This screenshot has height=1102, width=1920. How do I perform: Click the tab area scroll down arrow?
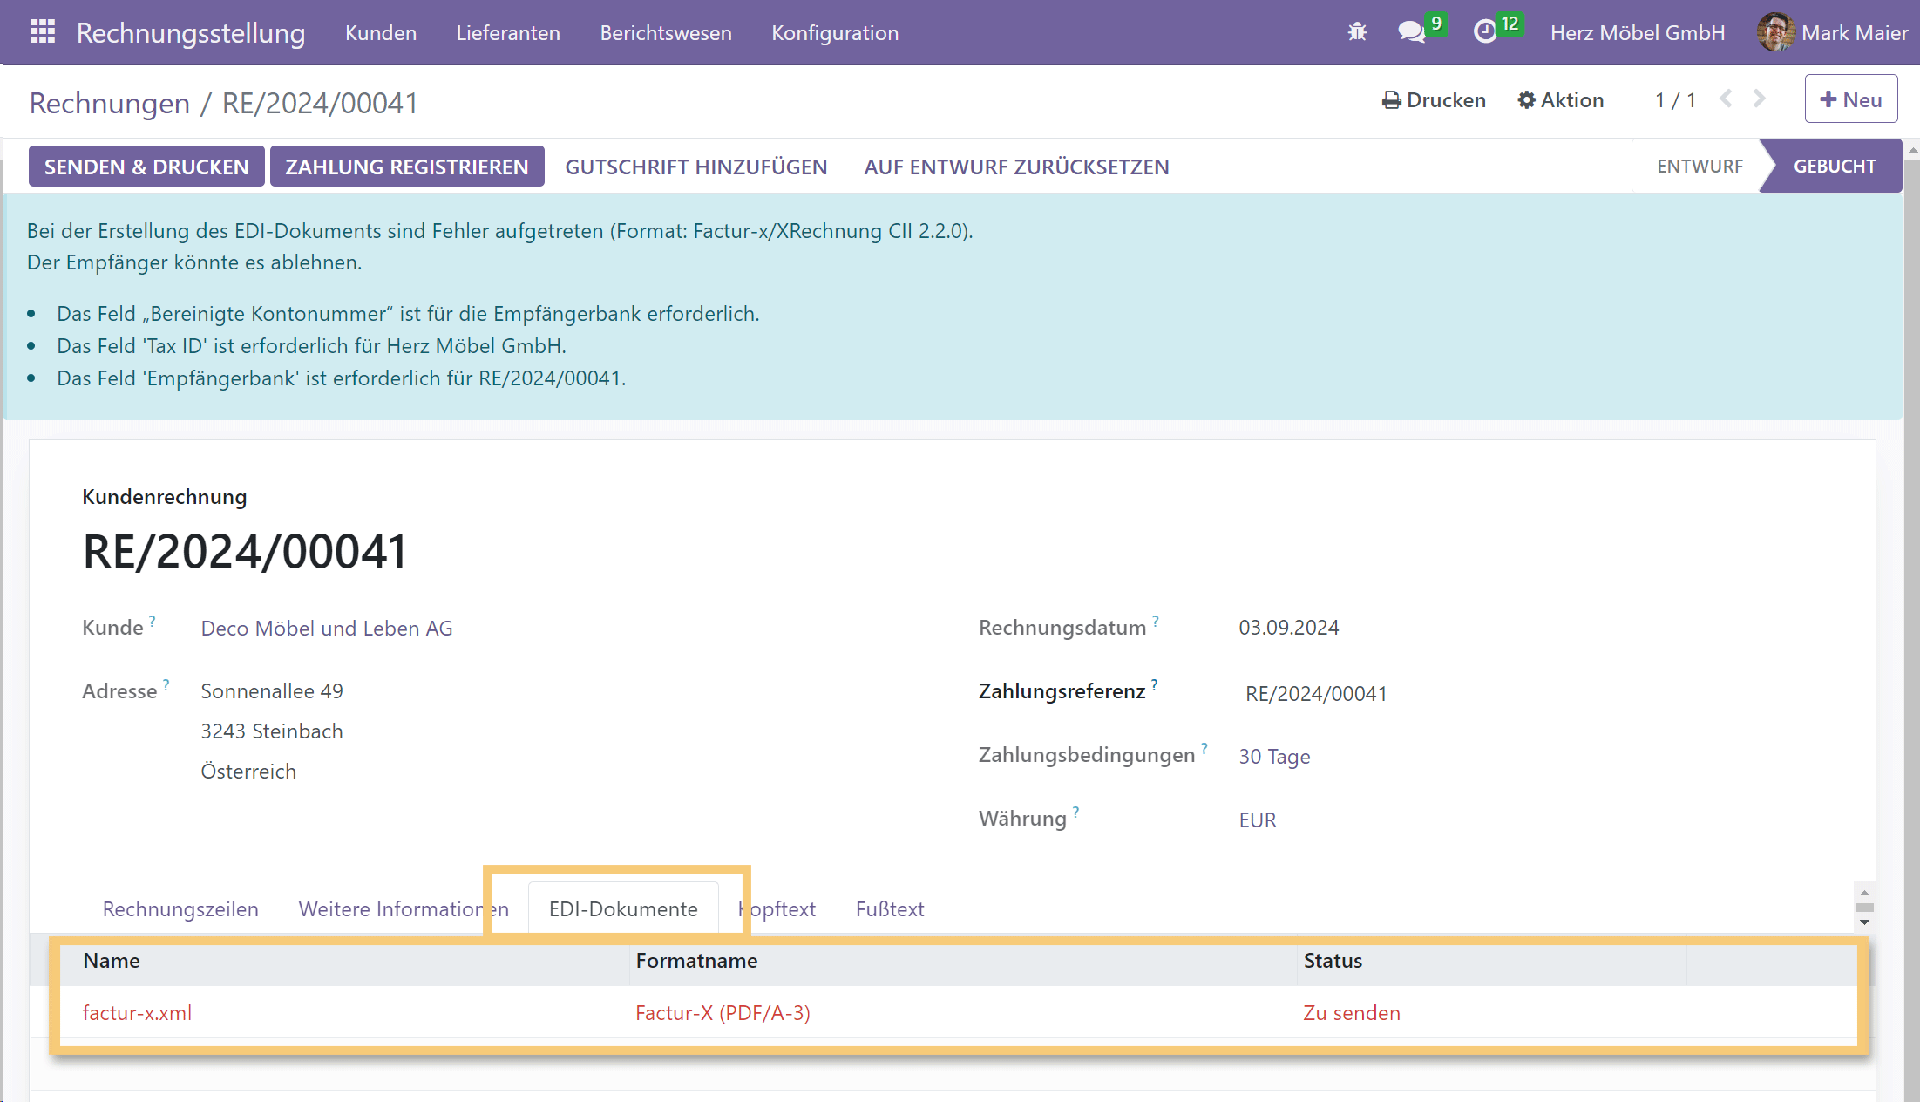tap(1864, 923)
